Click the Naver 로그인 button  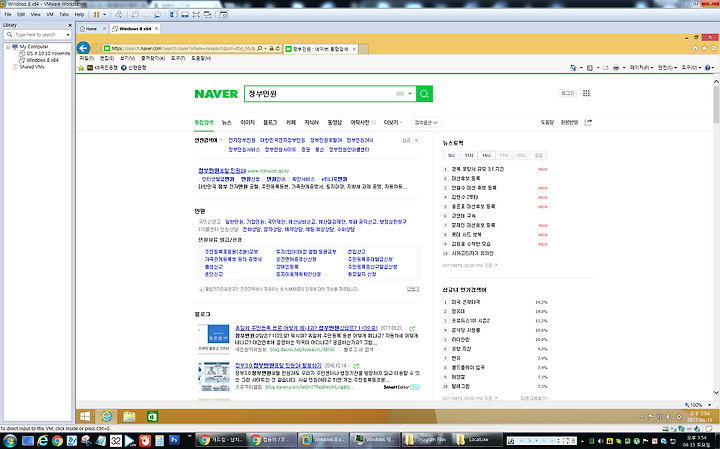point(568,93)
